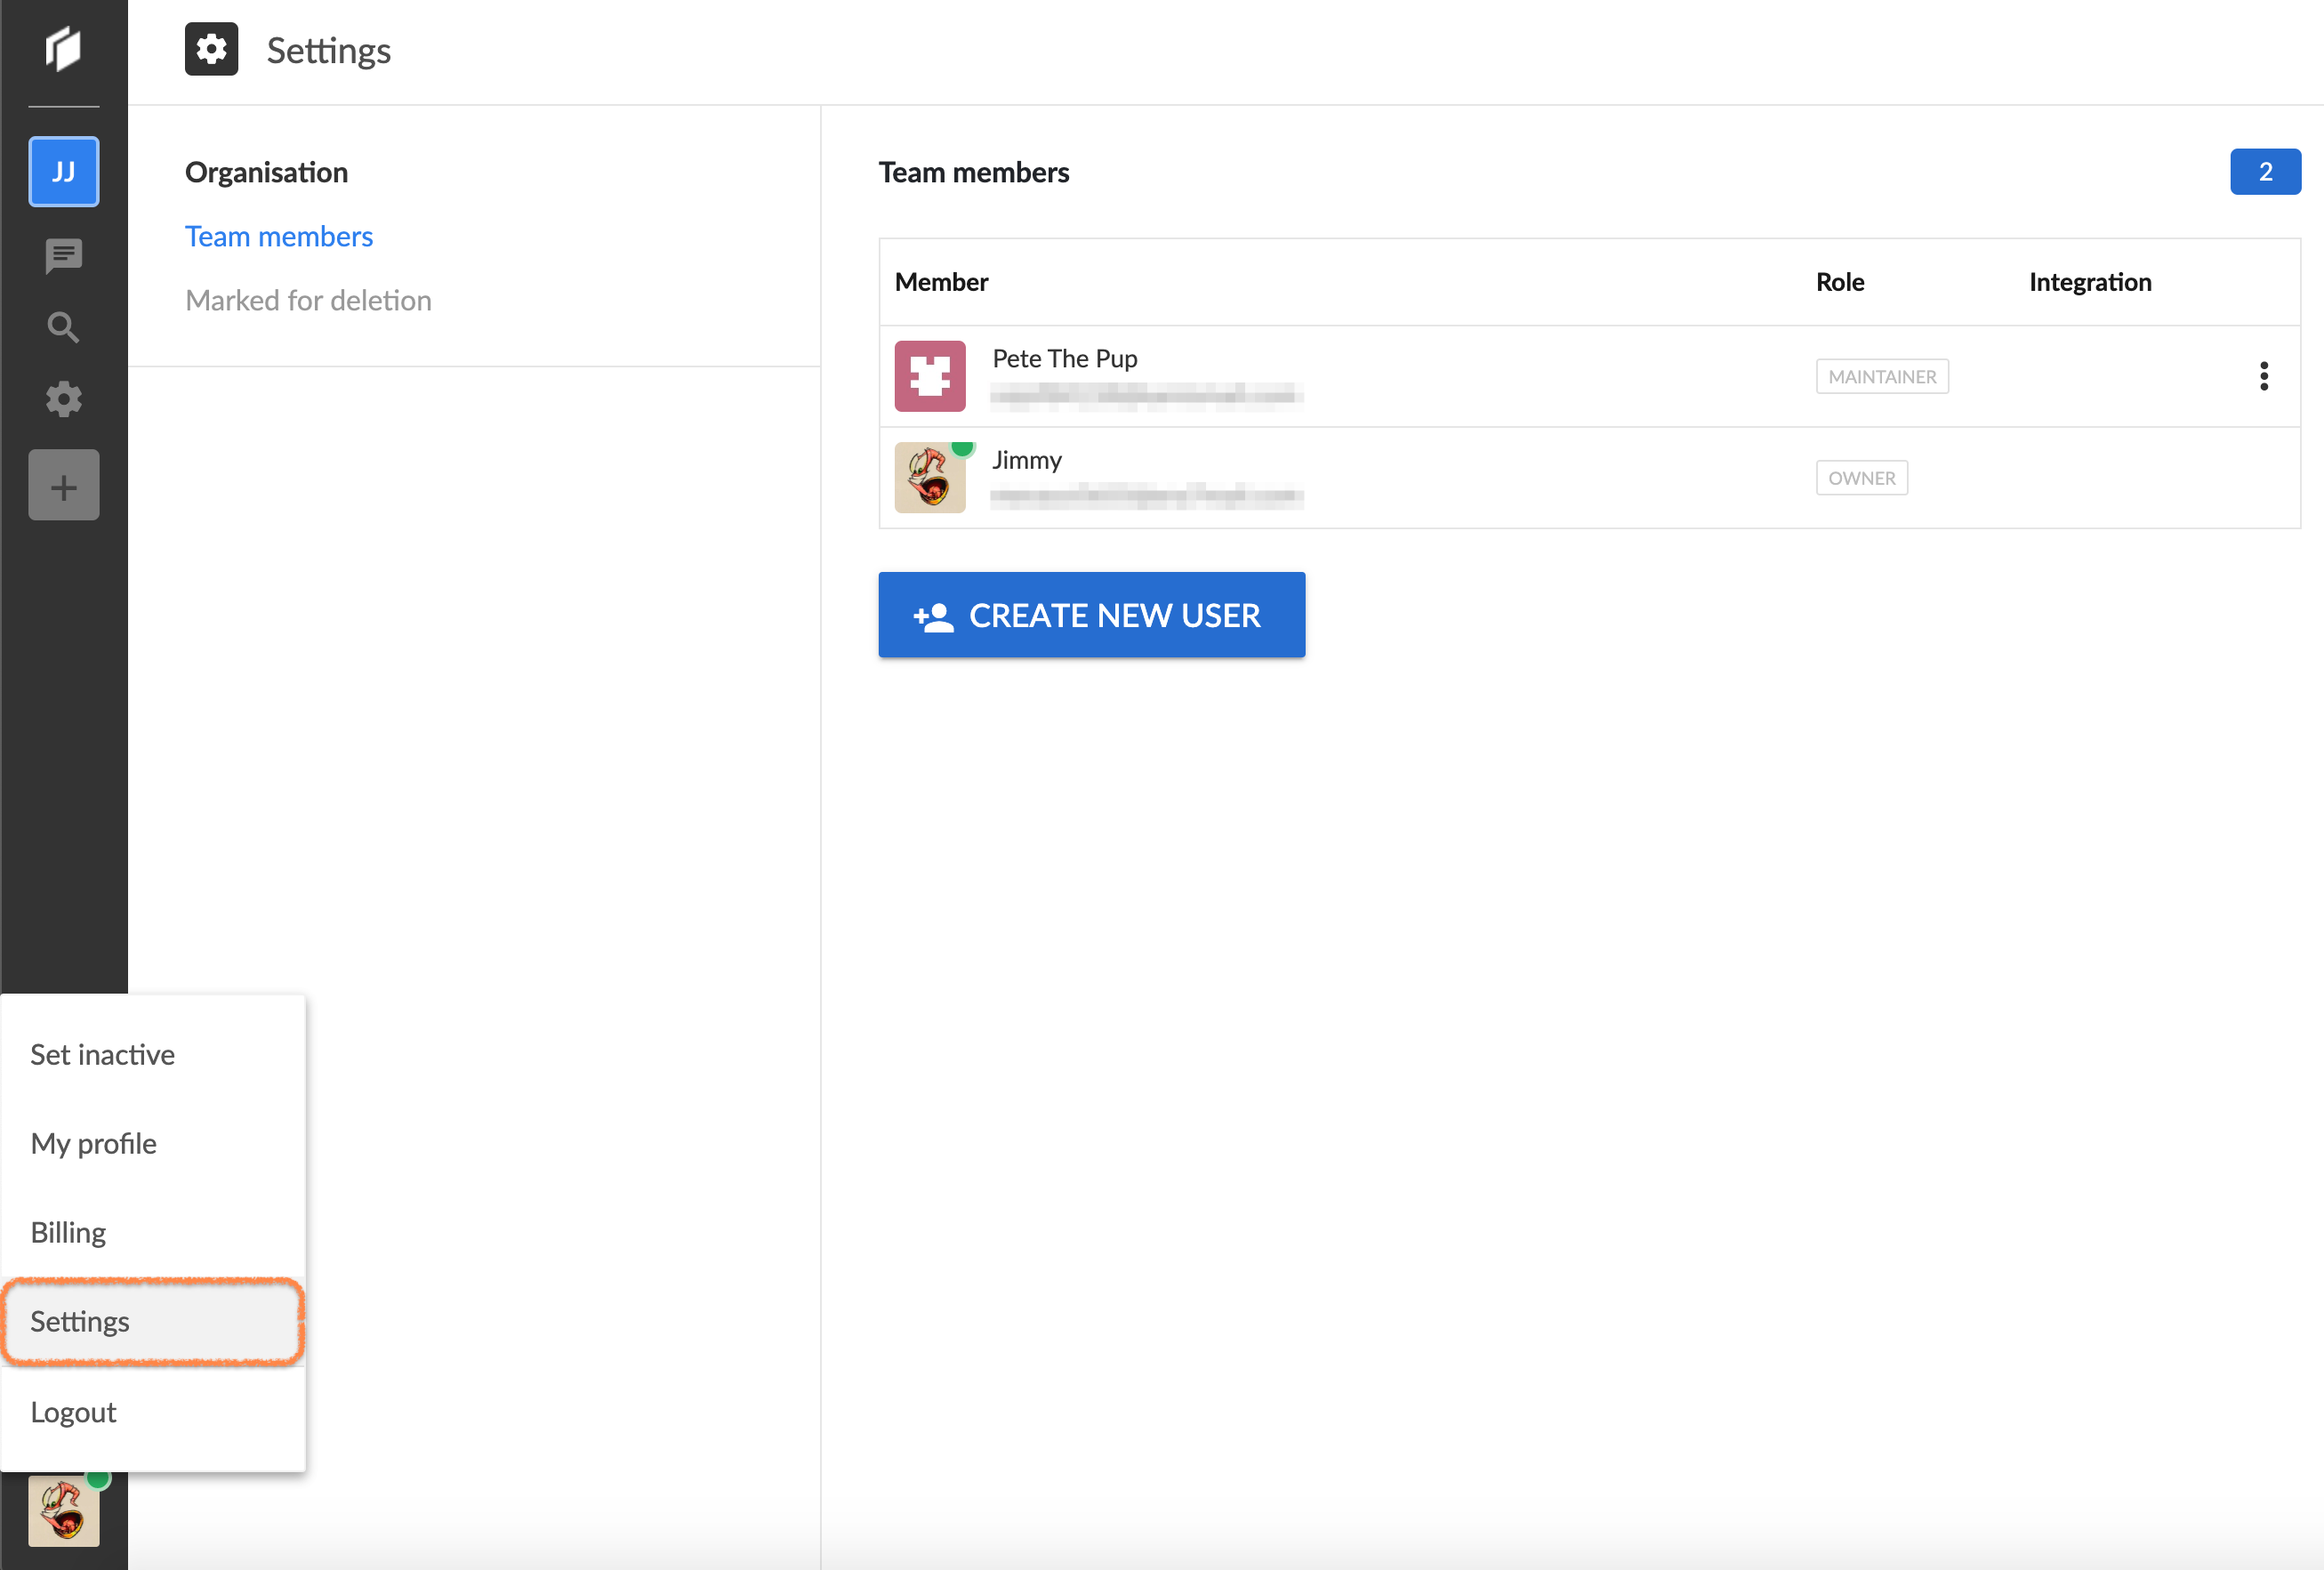Click the app logo in sidebar
The width and height of the screenshot is (2324, 1570).
pos(63,49)
